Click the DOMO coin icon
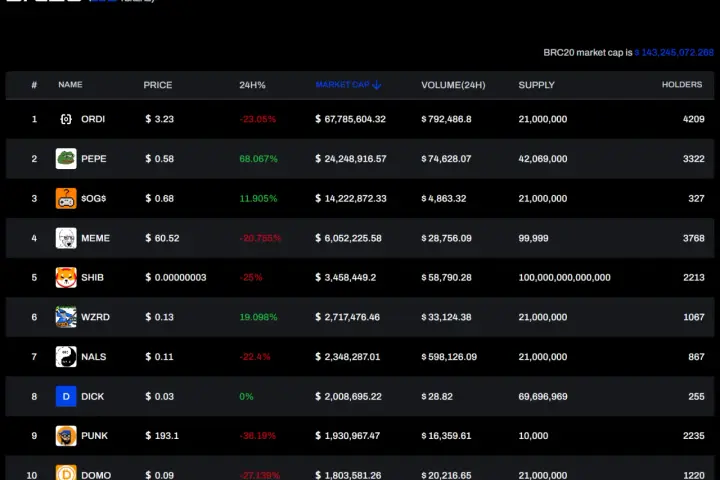Viewport: 720px width, 480px height. [66, 473]
